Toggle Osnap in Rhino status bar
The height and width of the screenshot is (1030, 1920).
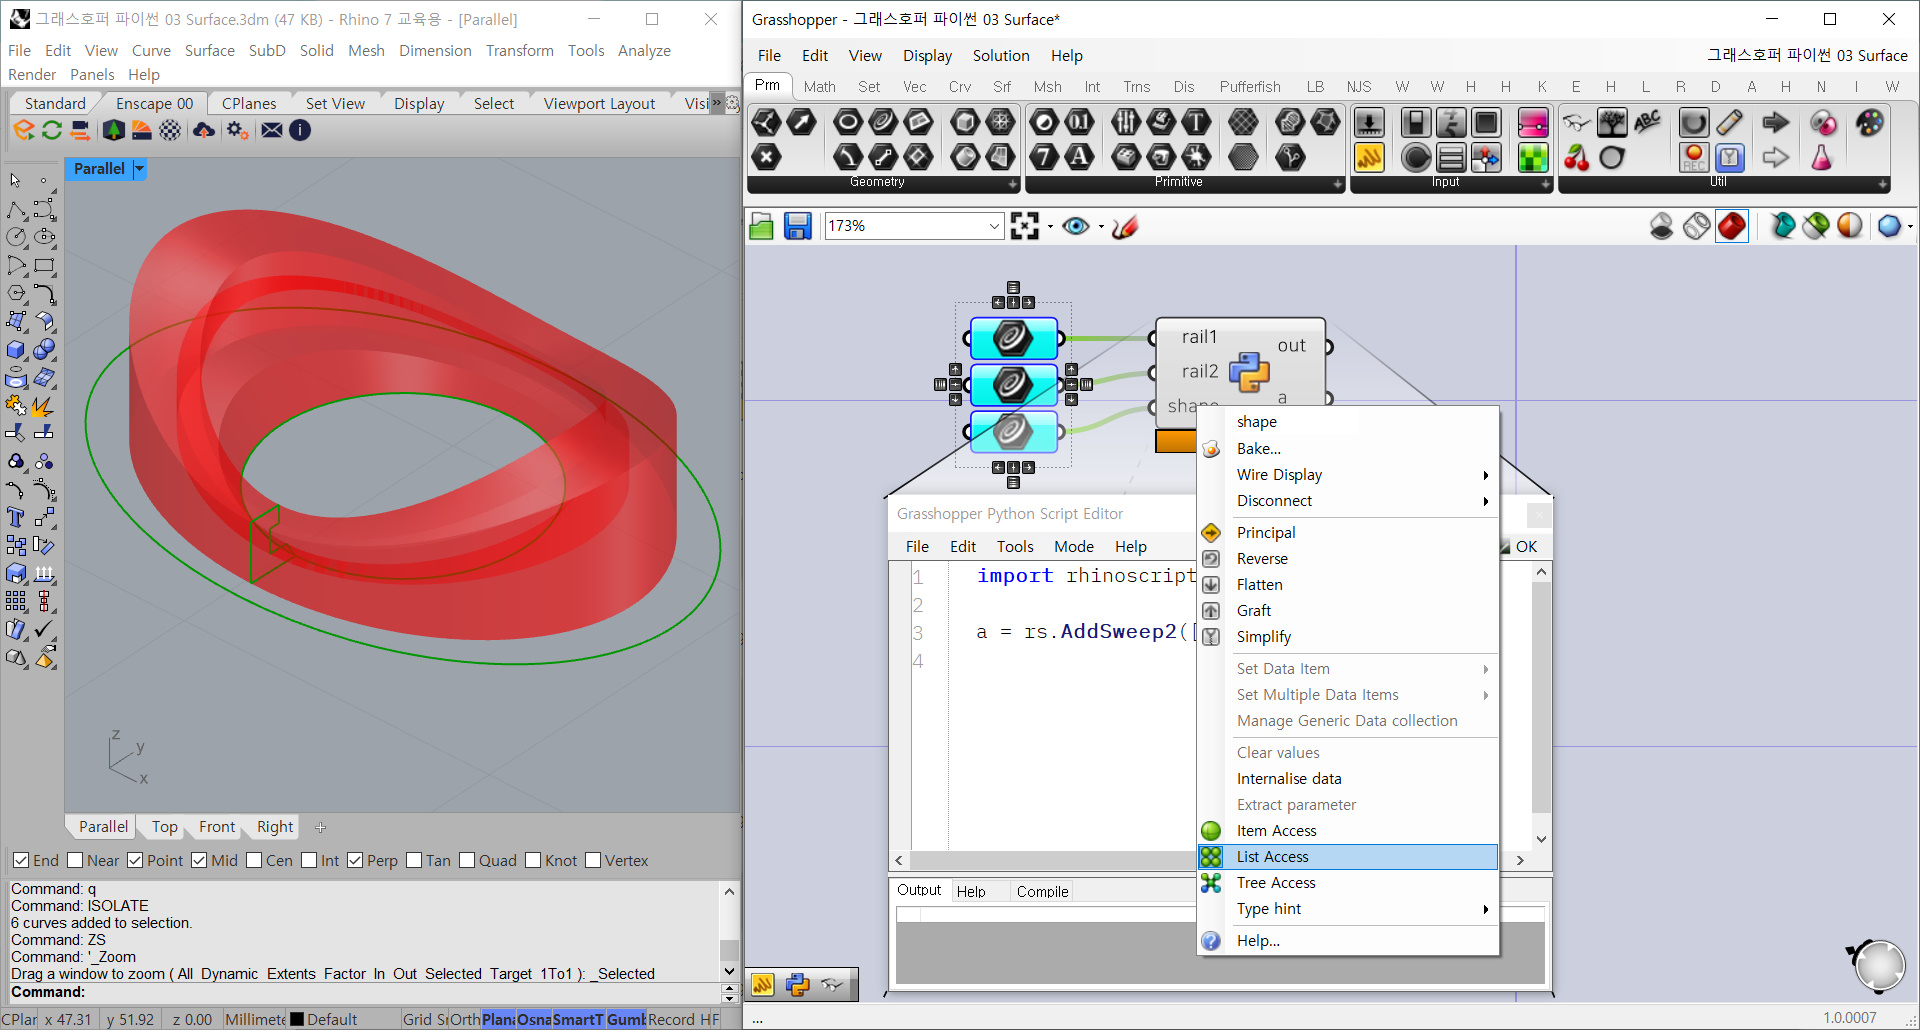coord(534,1020)
